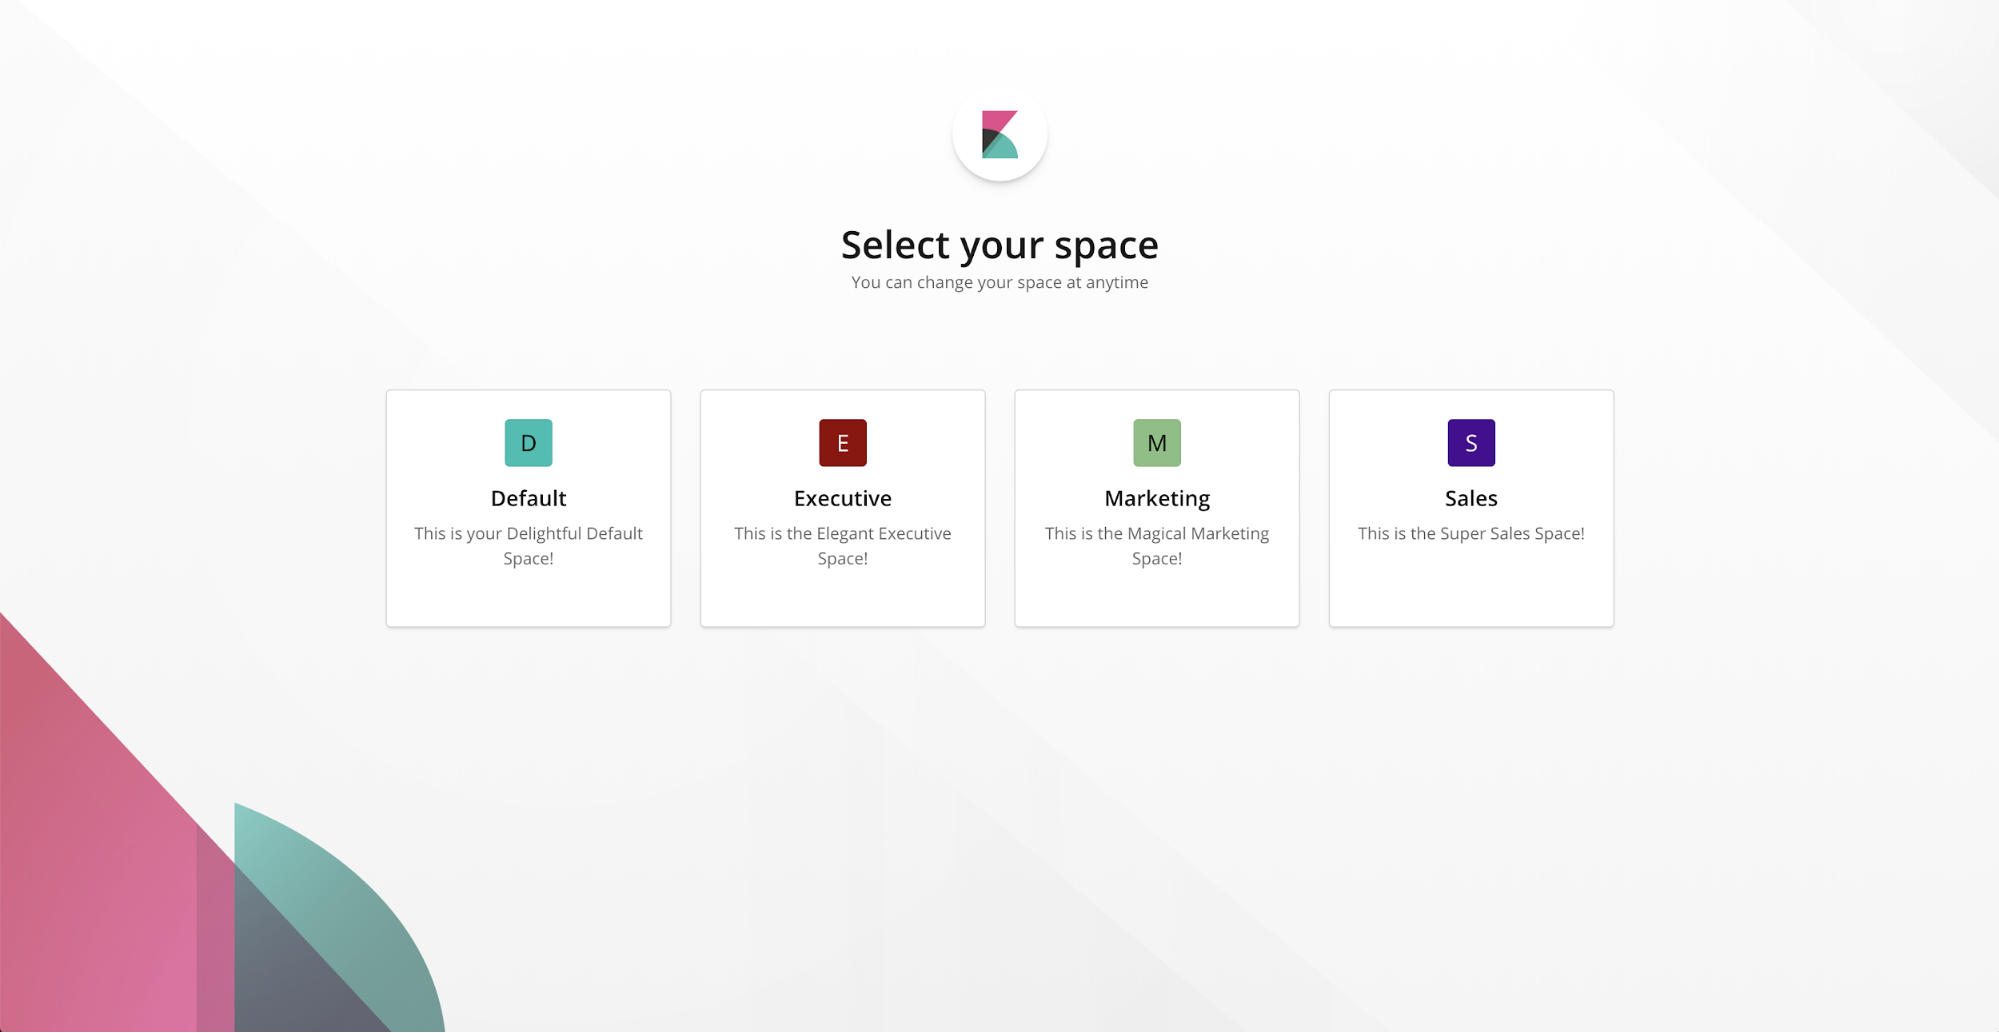Click the Delightful Default Space description
1999x1033 pixels.
[x=528, y=545]
